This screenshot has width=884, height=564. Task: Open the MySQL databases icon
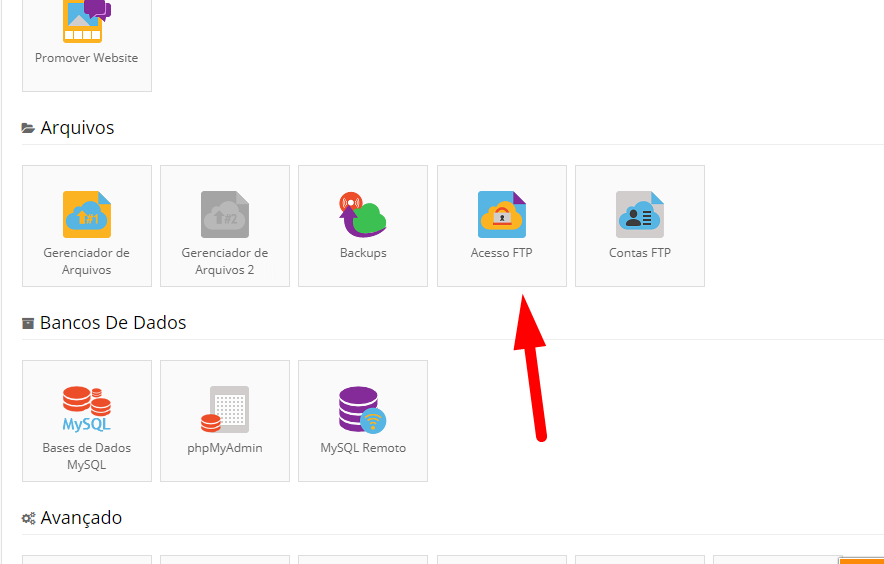[x=87, y=409]
